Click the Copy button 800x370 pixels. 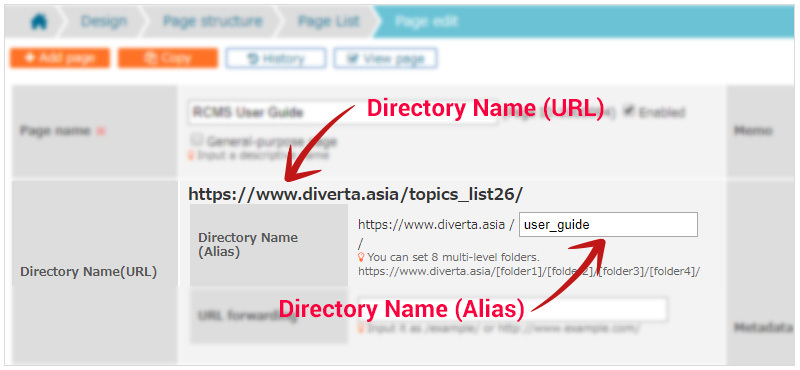coord(168,58)
